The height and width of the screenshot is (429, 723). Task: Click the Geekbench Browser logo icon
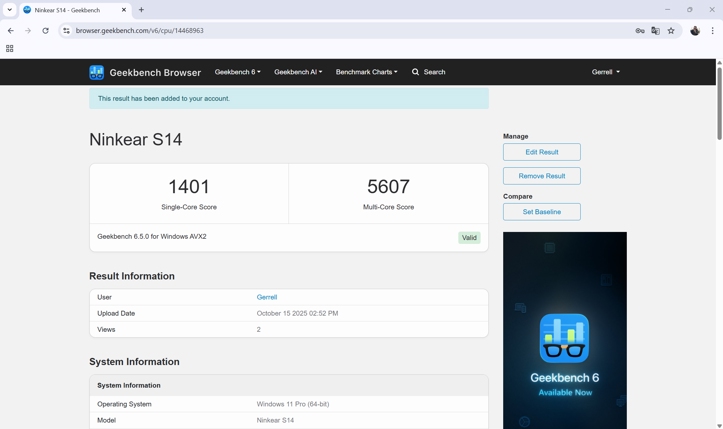pyautogui.click(x=96, y=72)
